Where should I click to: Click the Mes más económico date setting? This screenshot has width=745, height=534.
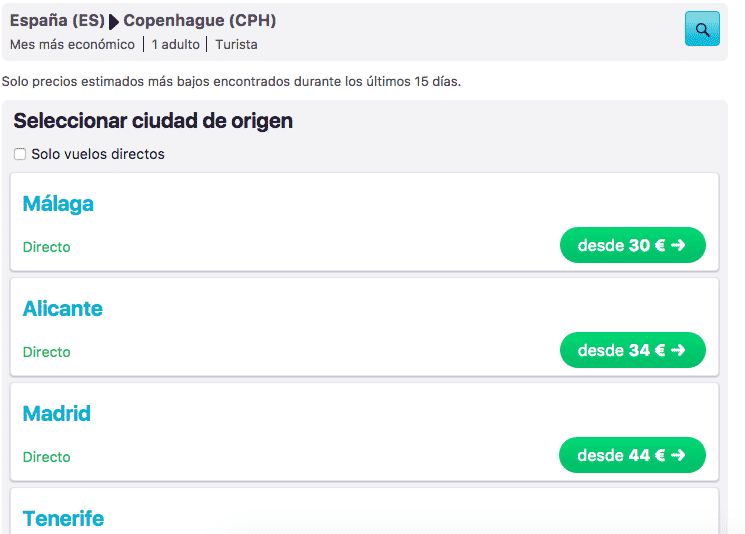(x=72, y=45)
